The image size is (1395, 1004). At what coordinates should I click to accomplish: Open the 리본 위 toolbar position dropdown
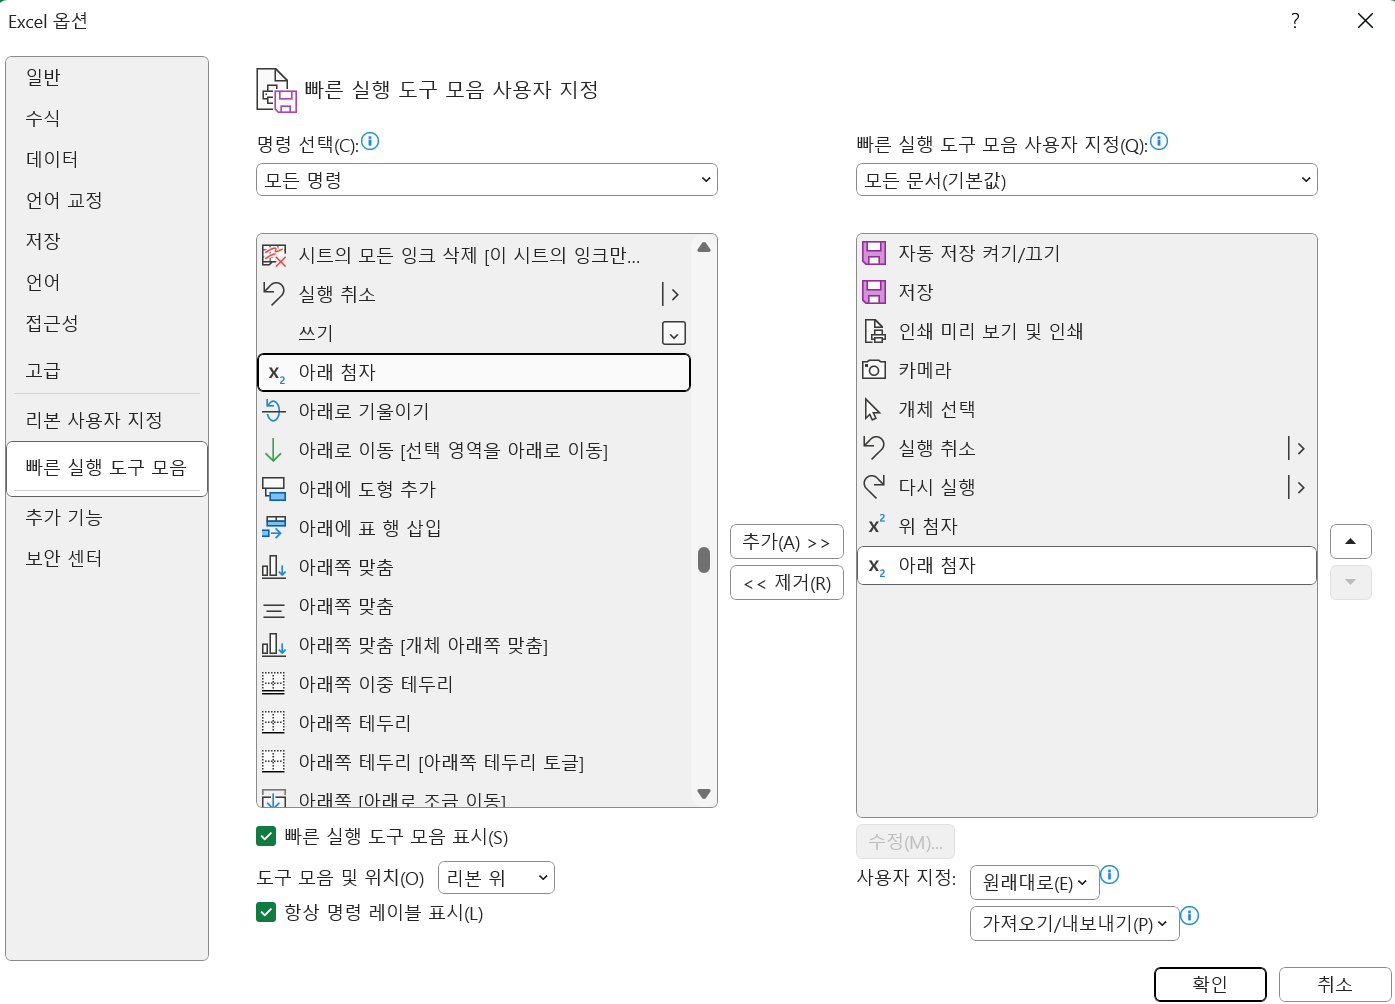point(496,878)
